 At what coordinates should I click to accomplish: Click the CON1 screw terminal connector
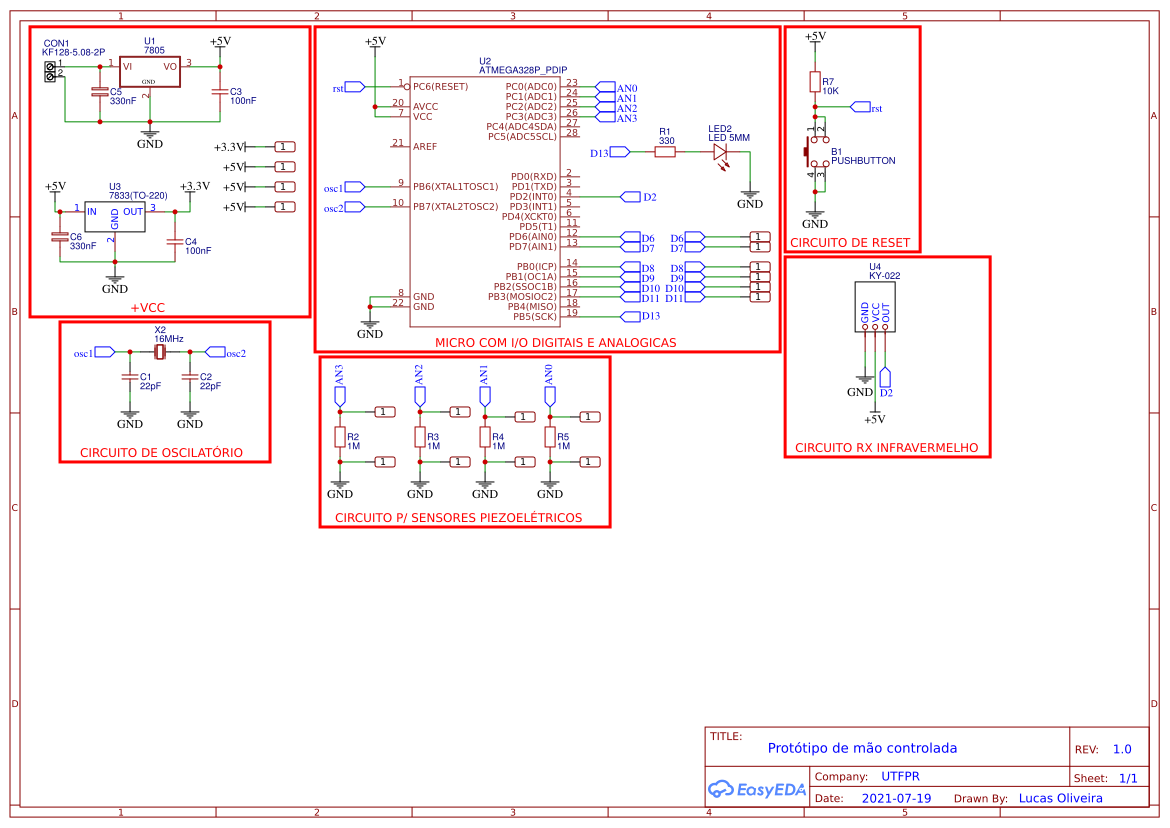tap(50, 71)
